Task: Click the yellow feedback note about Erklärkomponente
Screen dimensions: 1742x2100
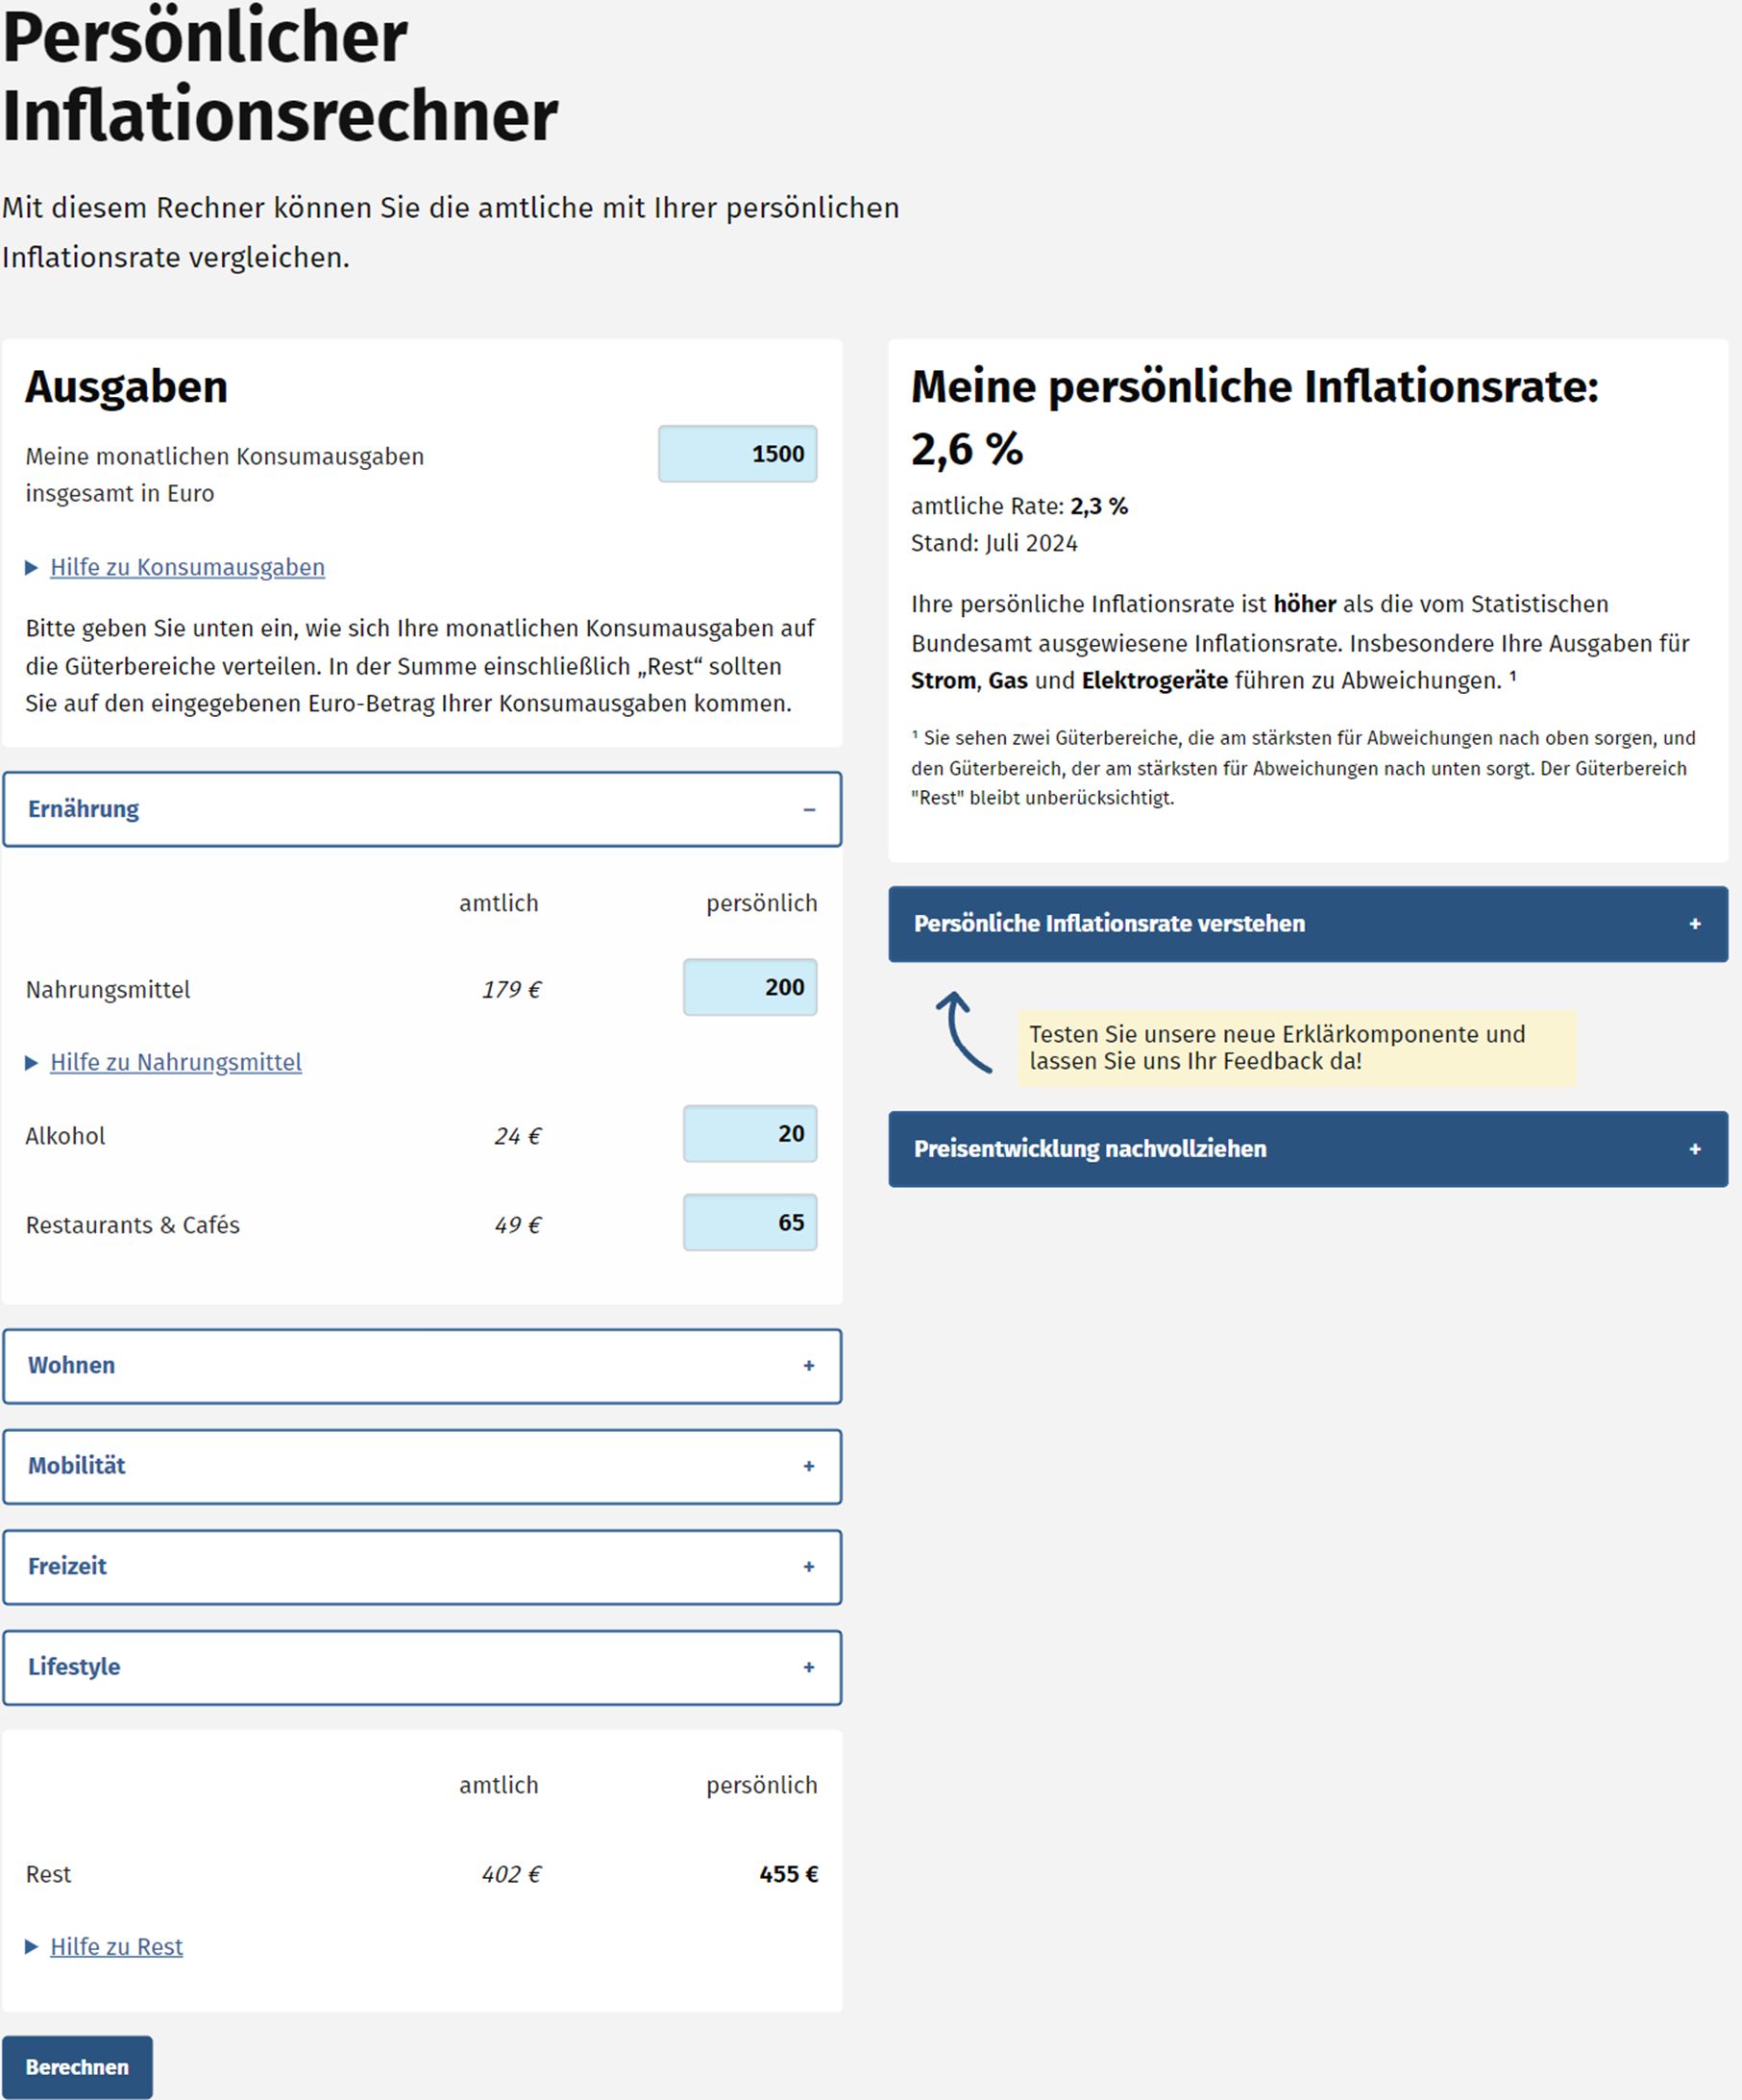Action: (x=1296, y=1048)
